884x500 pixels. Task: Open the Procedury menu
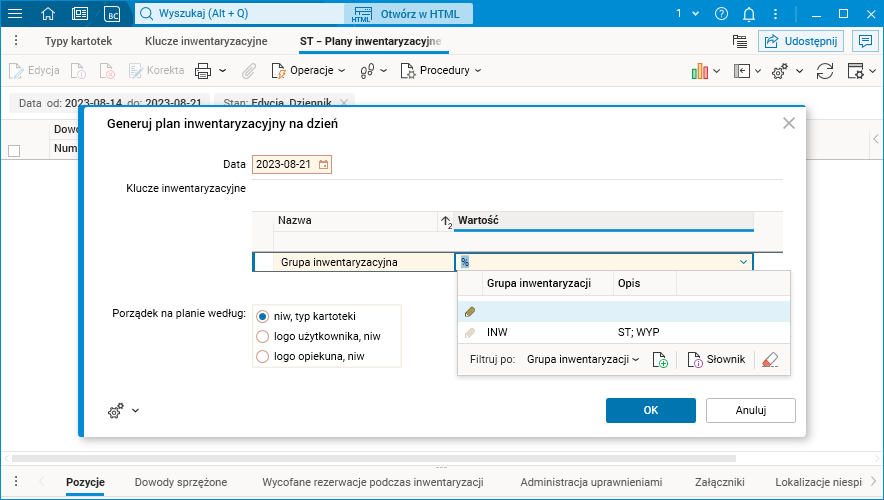pyautogui.click(x=441, y=70)
